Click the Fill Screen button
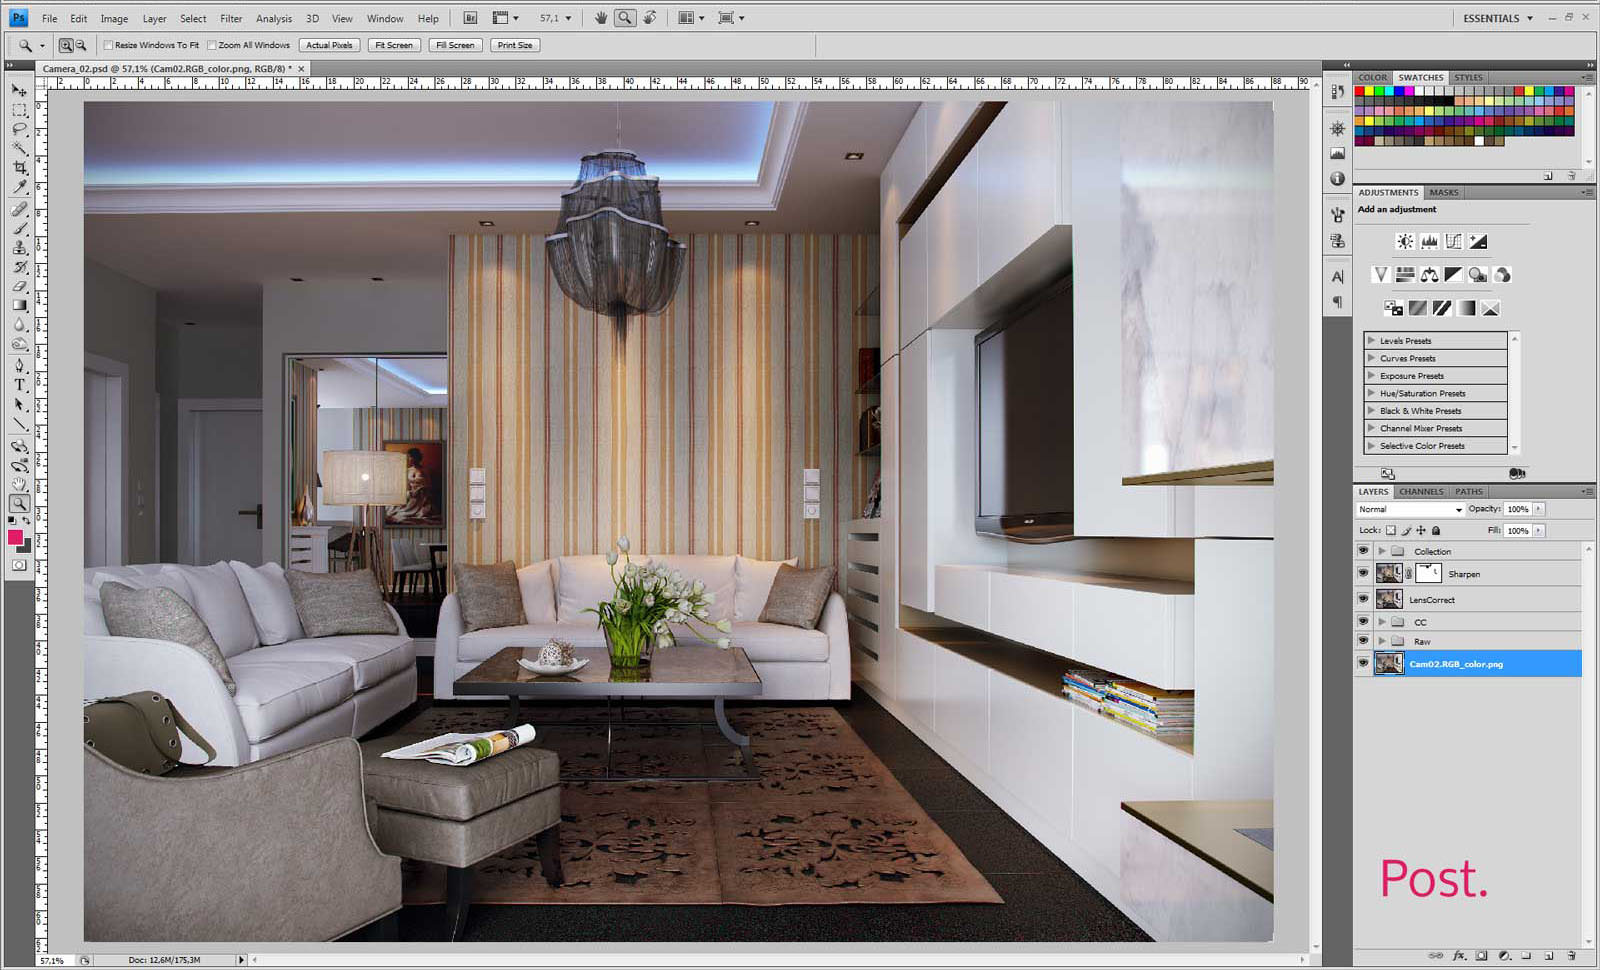 pos(456,45)
